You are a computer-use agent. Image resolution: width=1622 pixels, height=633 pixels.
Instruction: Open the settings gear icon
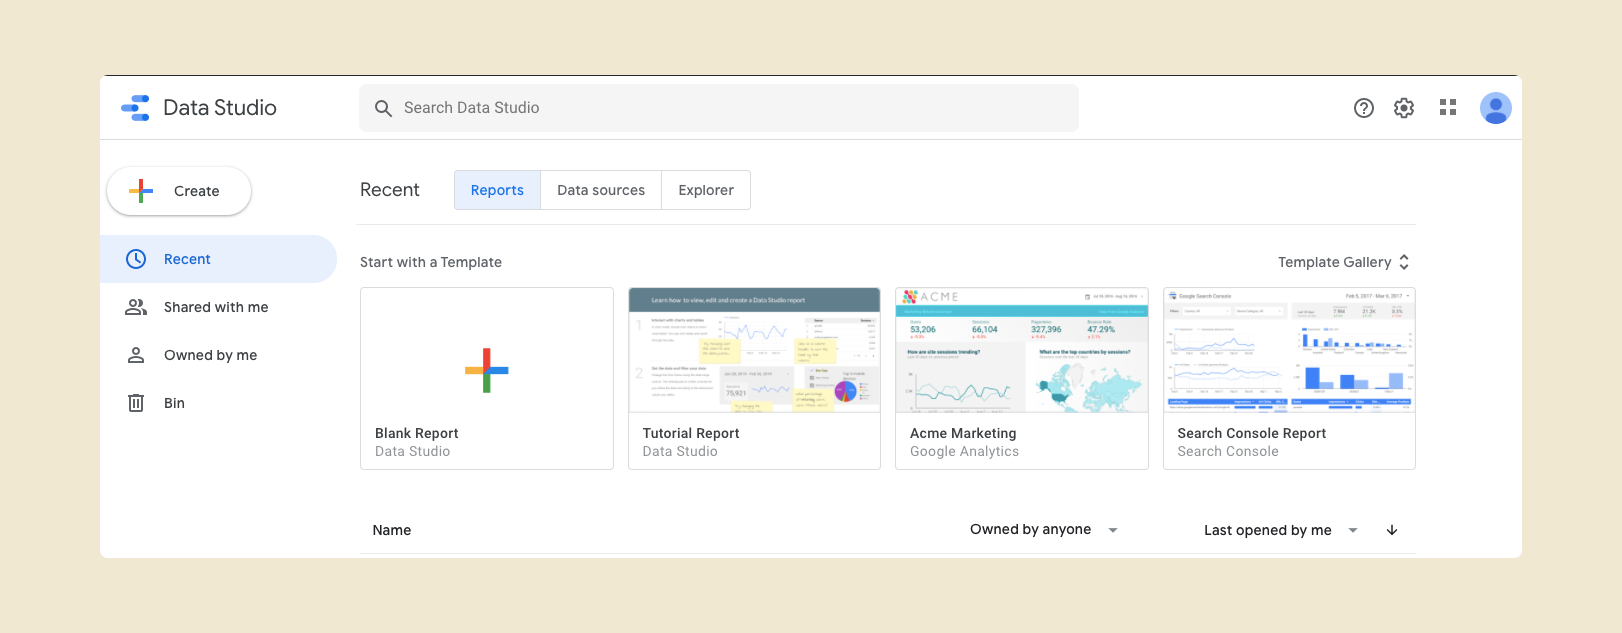coord(1404,108)
